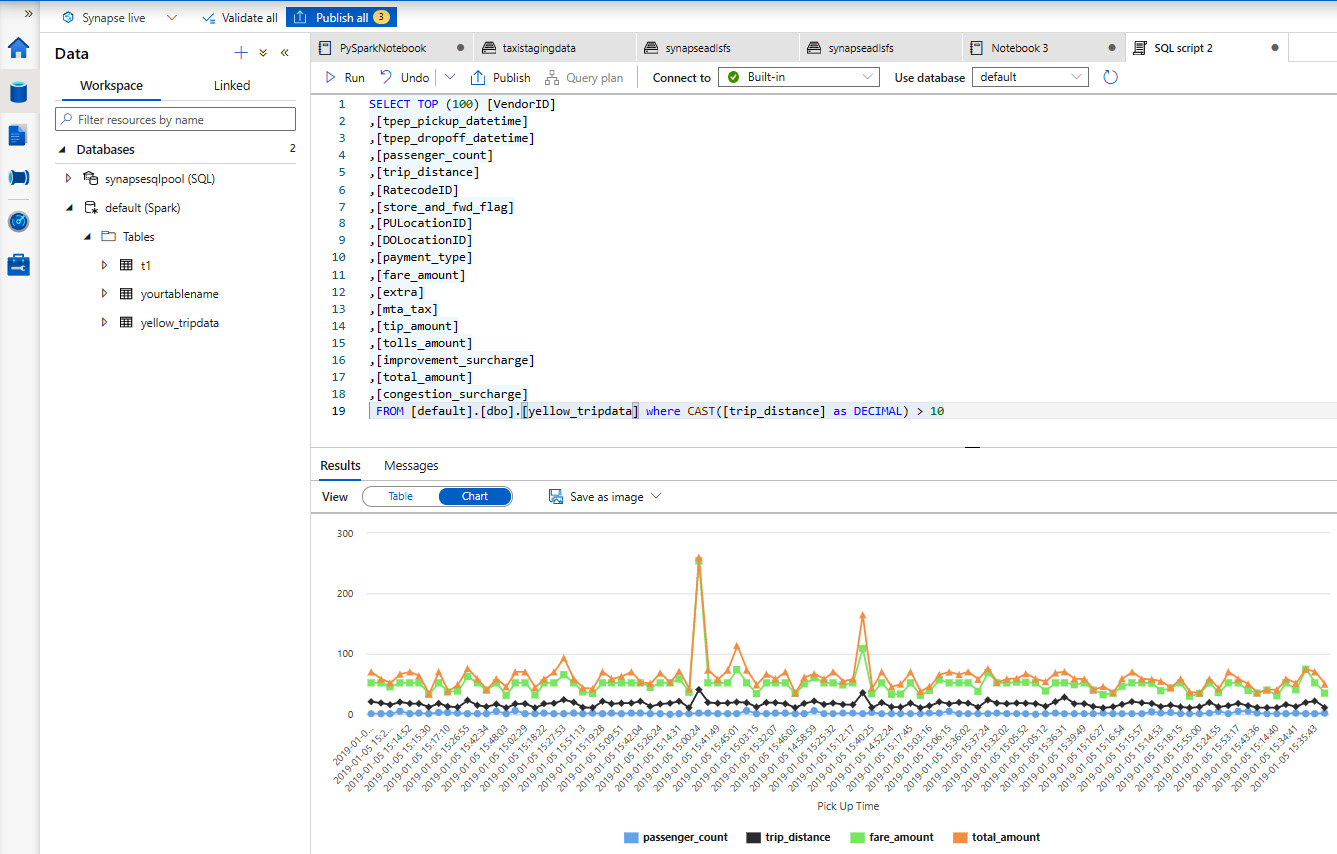Collapse the Data panel with double chevron
The width and height of the screenshot is (1337, 854).
(x=285, y=53)
